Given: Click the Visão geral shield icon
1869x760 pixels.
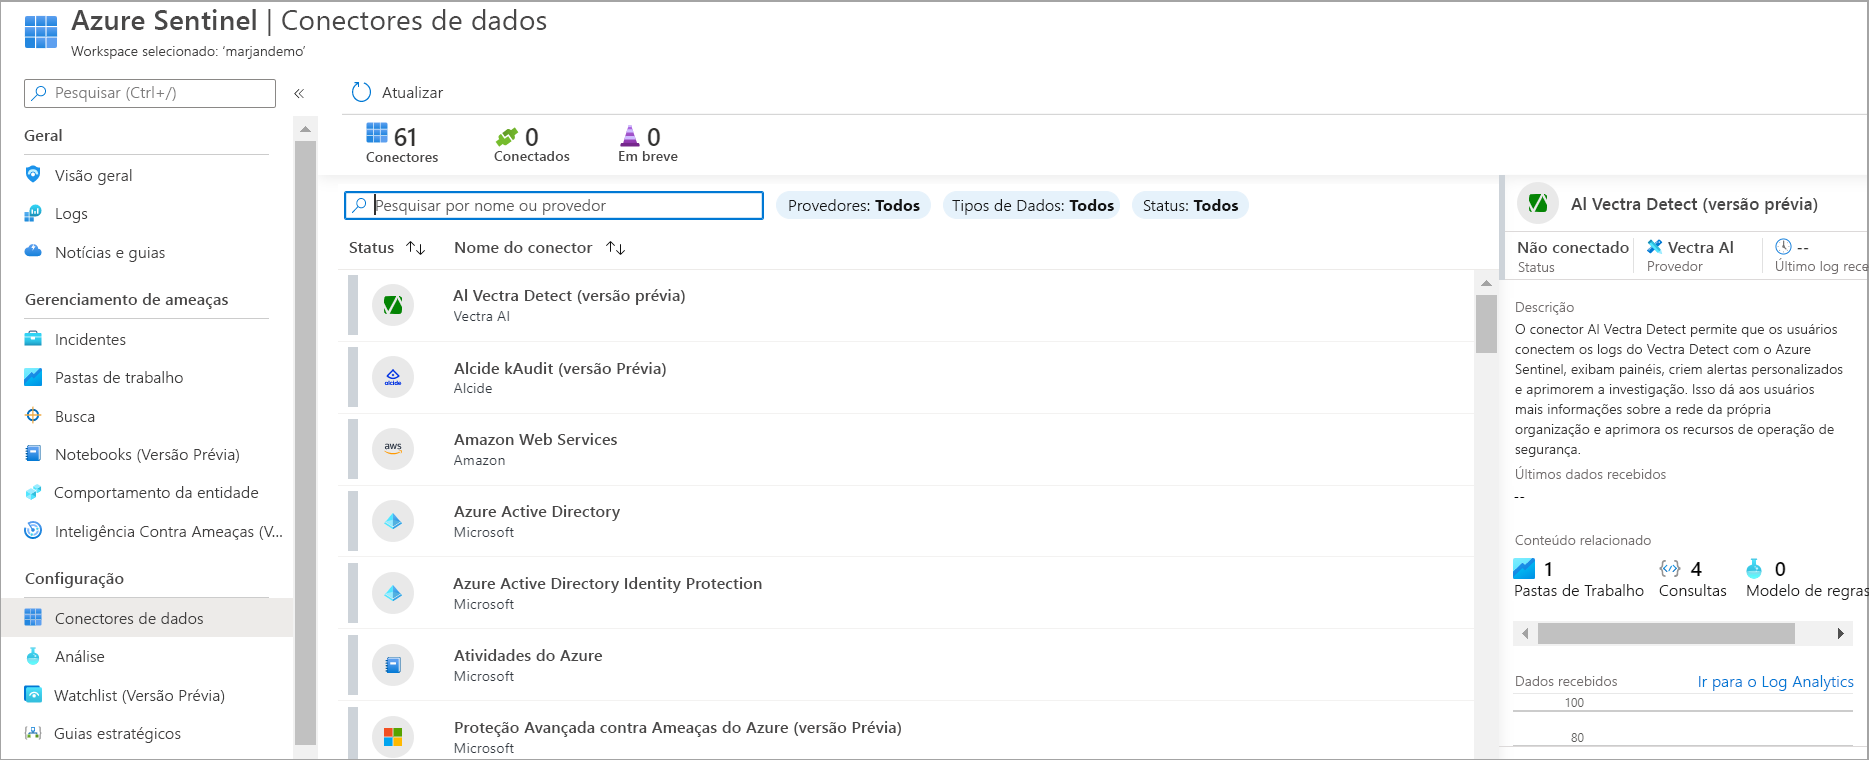Looking at the screenshot, I should pyautogui.click(x=33, y=175).
